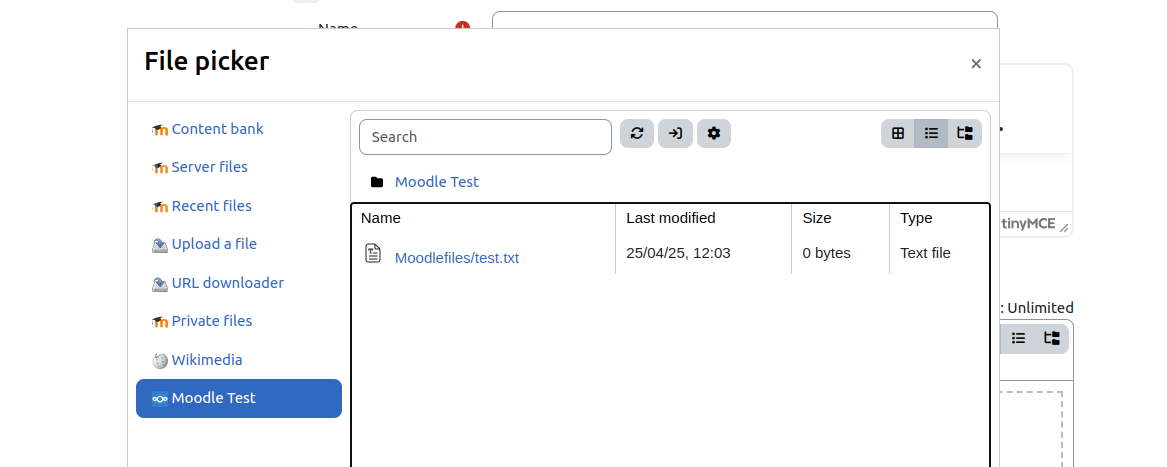Click Wikimedia globe icon

coord(160,360)
